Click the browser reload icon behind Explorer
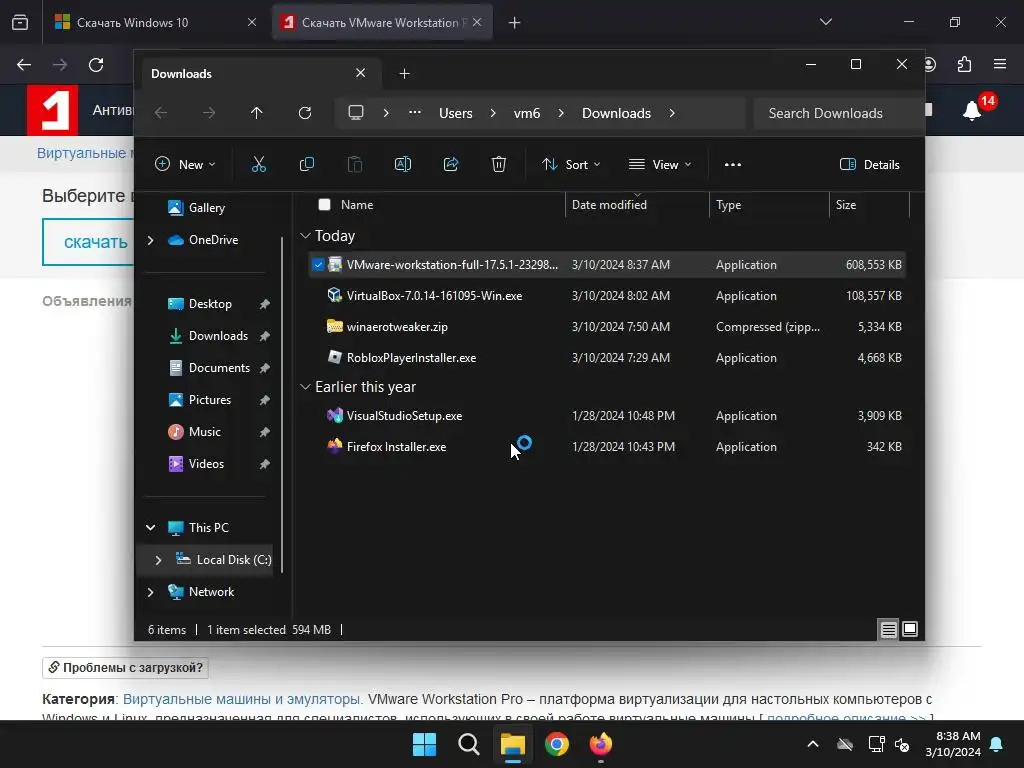 96,65
